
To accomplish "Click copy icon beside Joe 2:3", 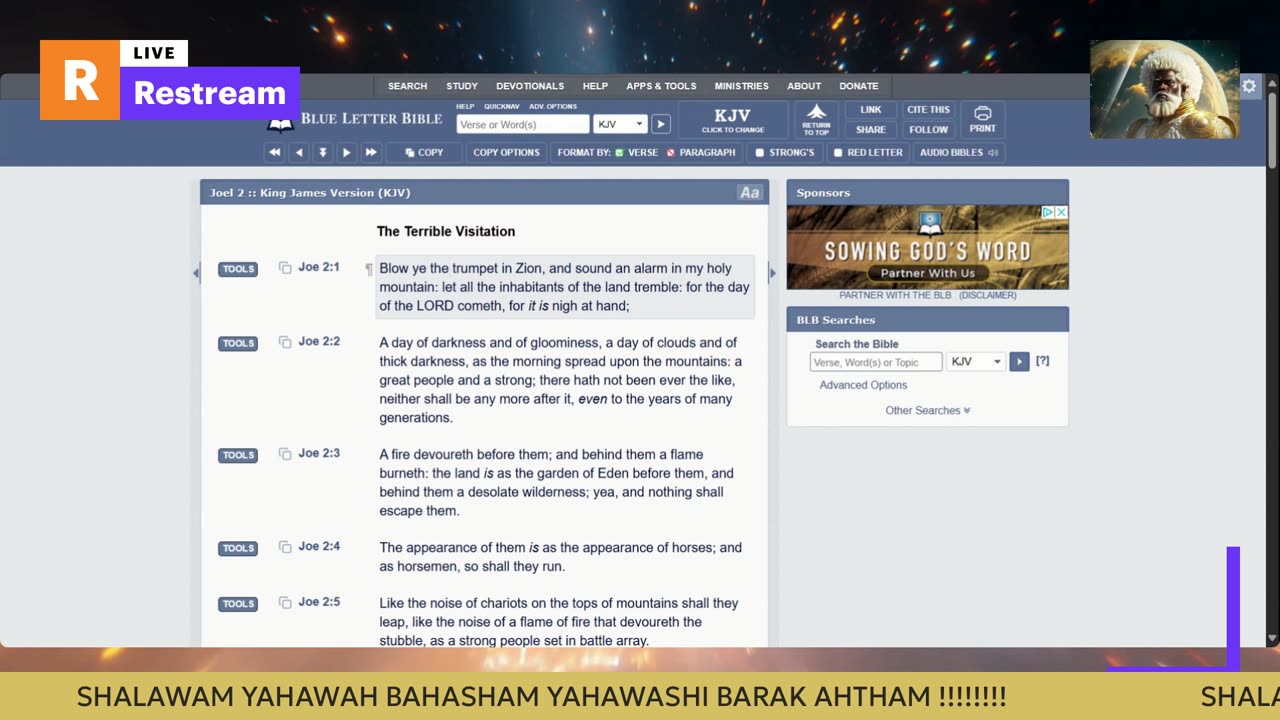I will [285, 454].
